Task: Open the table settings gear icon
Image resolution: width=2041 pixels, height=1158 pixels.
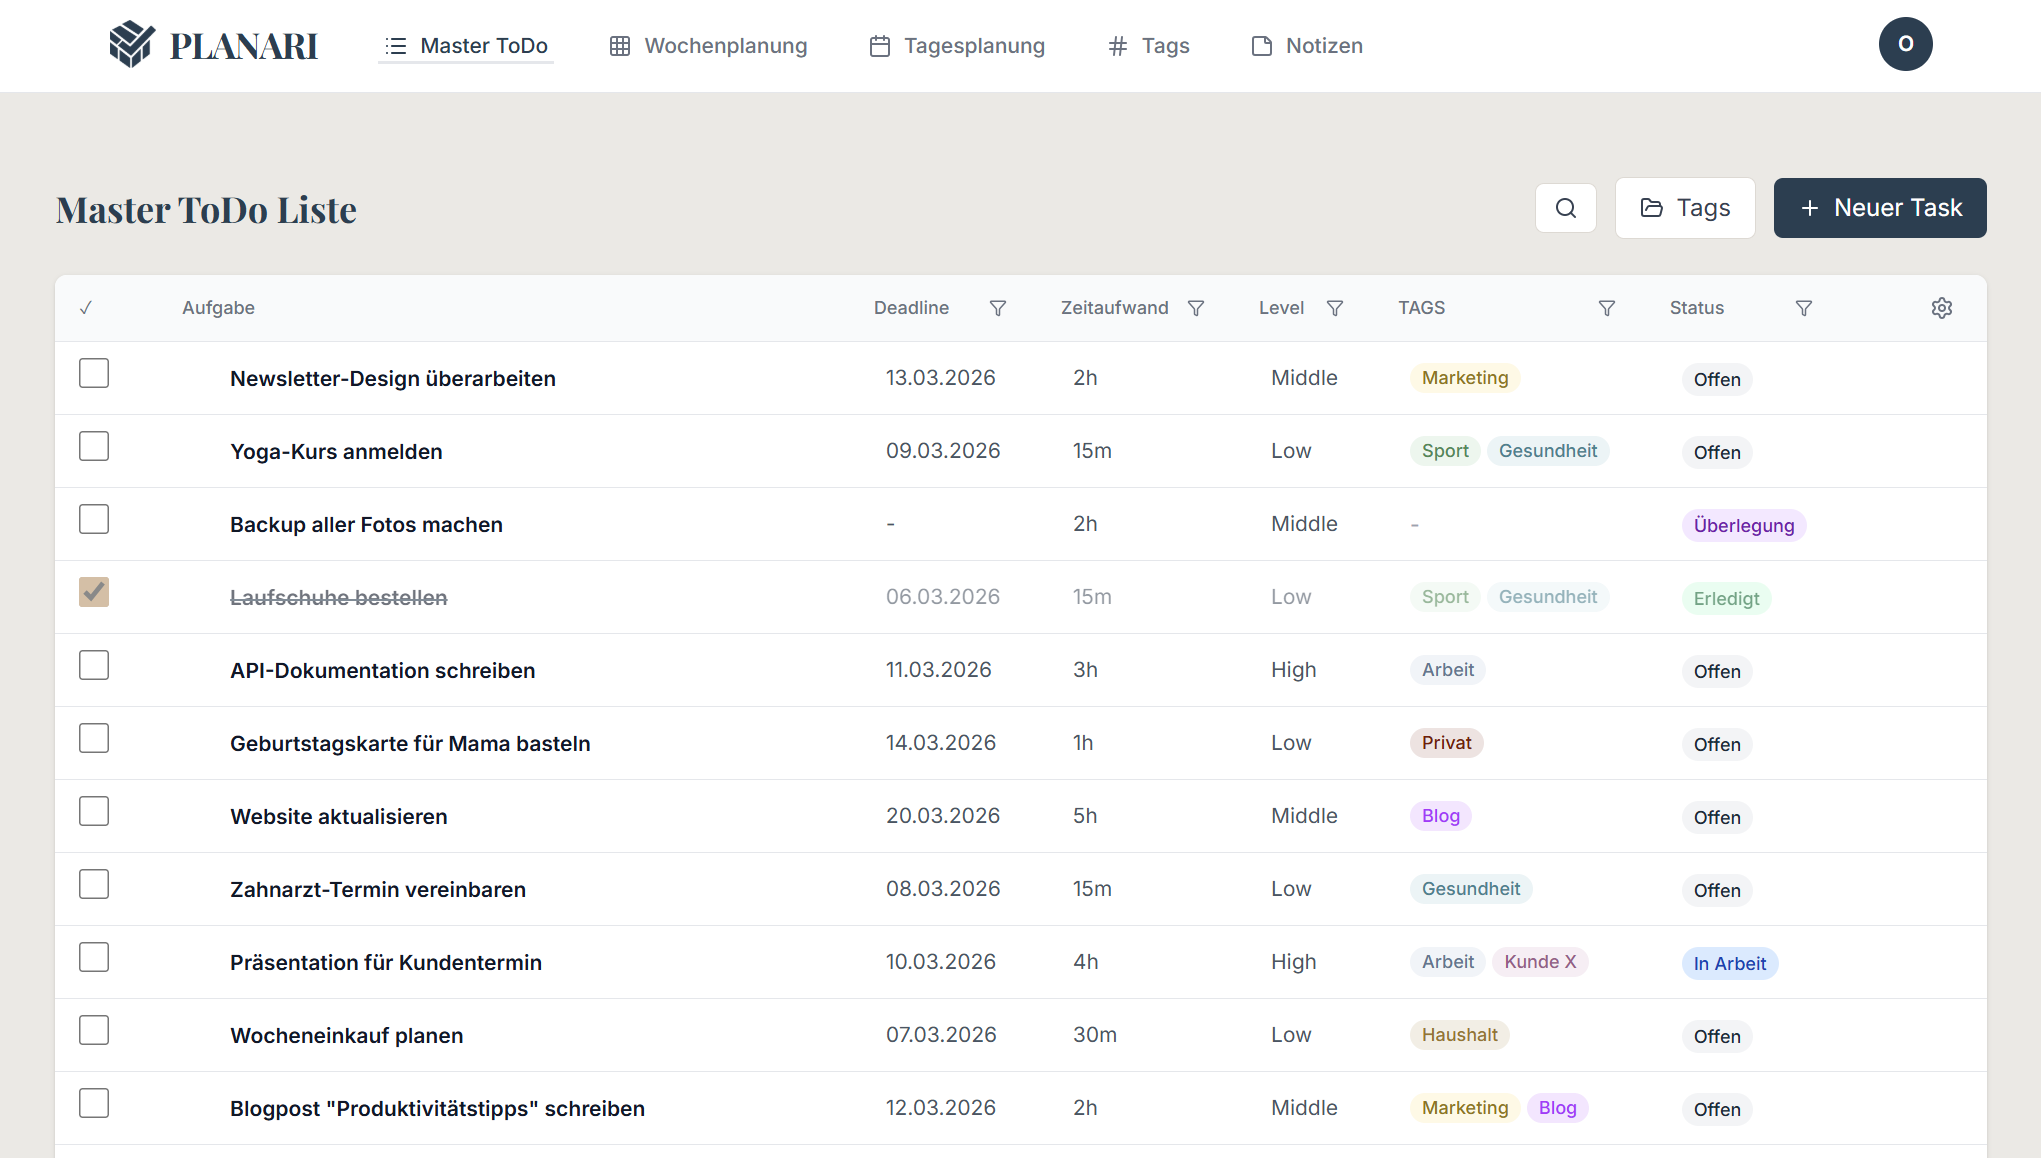Action: pos(1941,308)
